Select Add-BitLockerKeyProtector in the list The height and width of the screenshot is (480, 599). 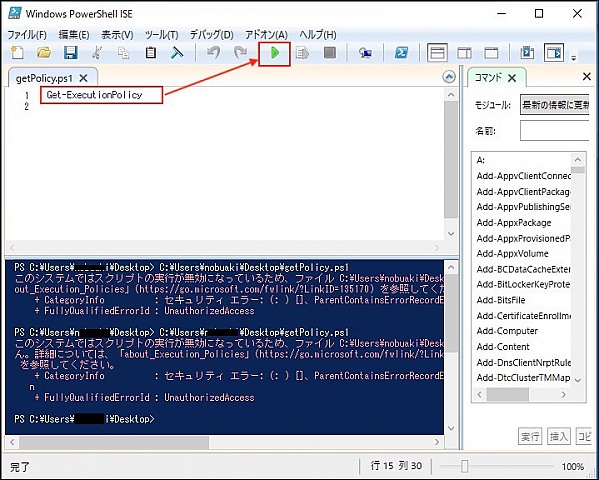523,285
